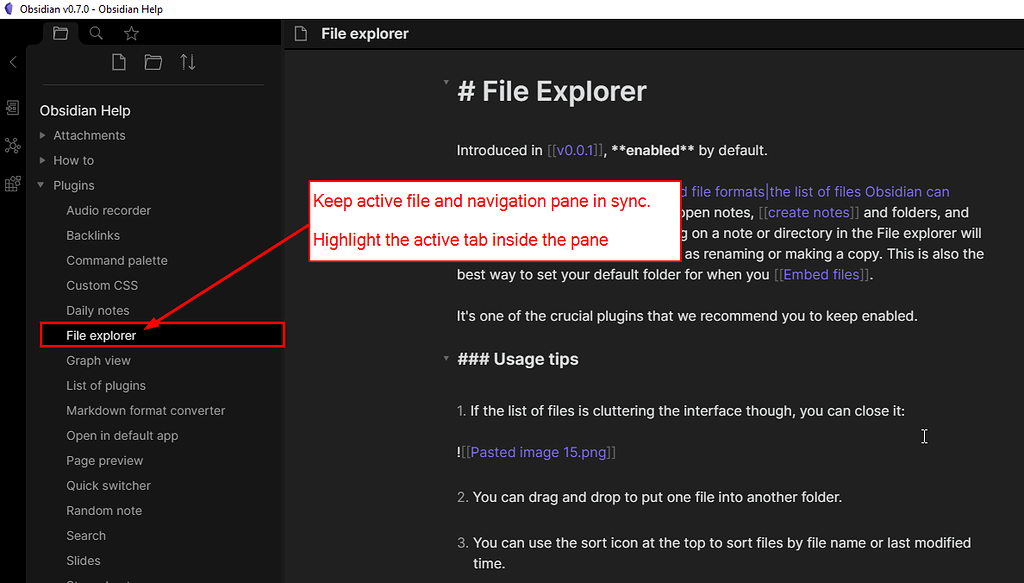Open the graph view from the left ribbon
This screenshot has width=1024, height=583.
point(12,145)
